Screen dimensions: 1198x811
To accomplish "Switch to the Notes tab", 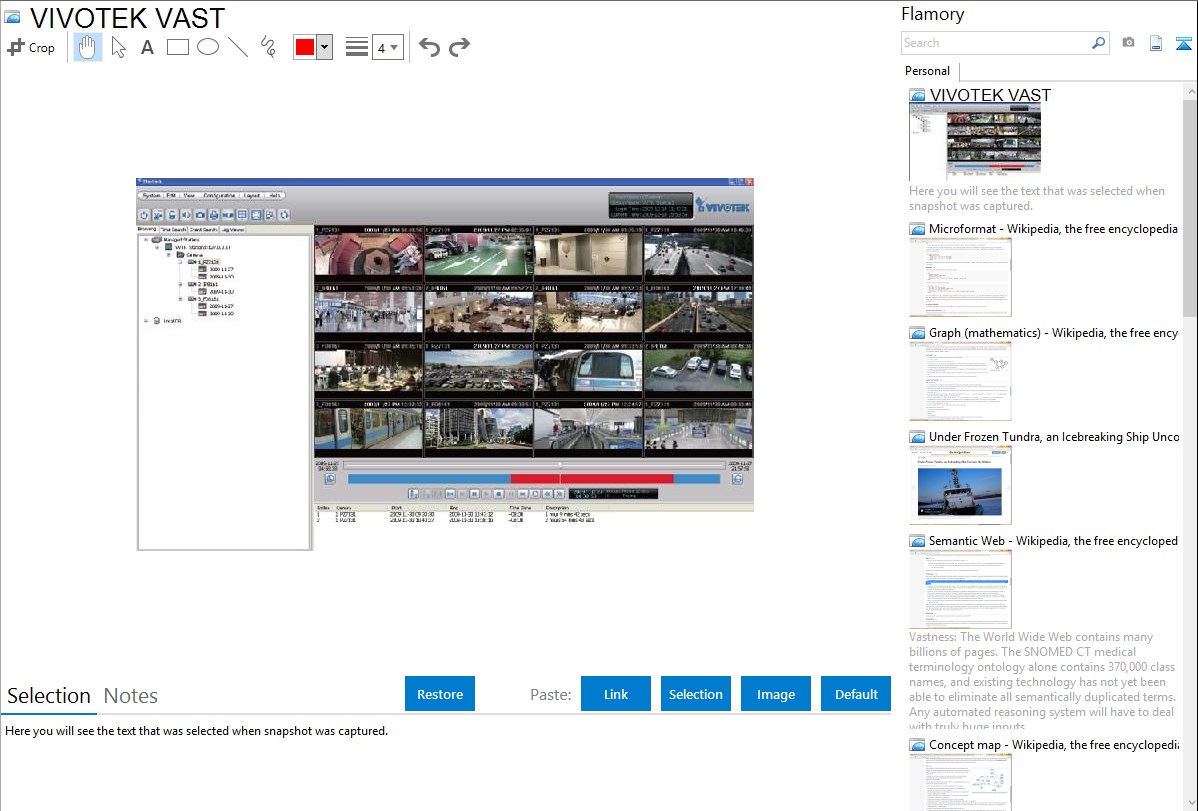I will [x=131, y=696].
